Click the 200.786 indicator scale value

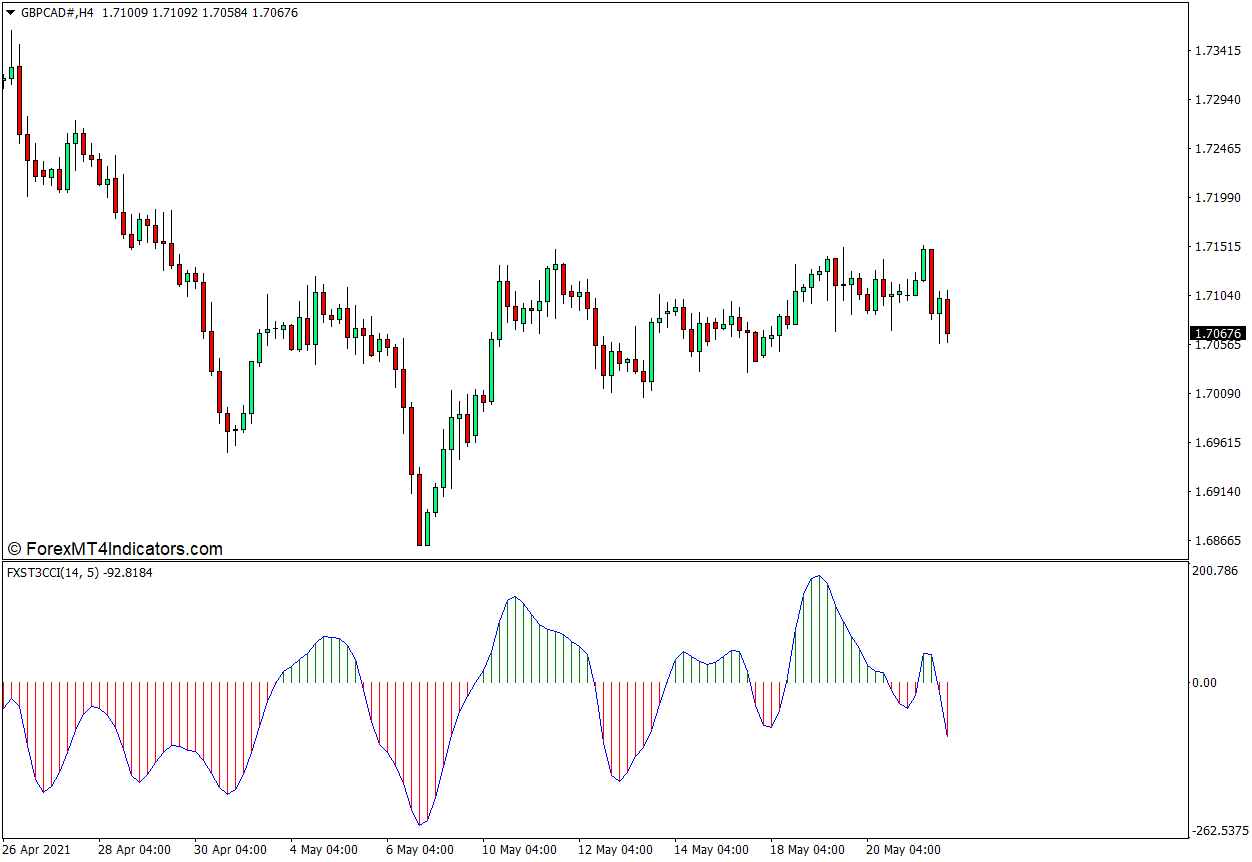[x=1216, y=571]
